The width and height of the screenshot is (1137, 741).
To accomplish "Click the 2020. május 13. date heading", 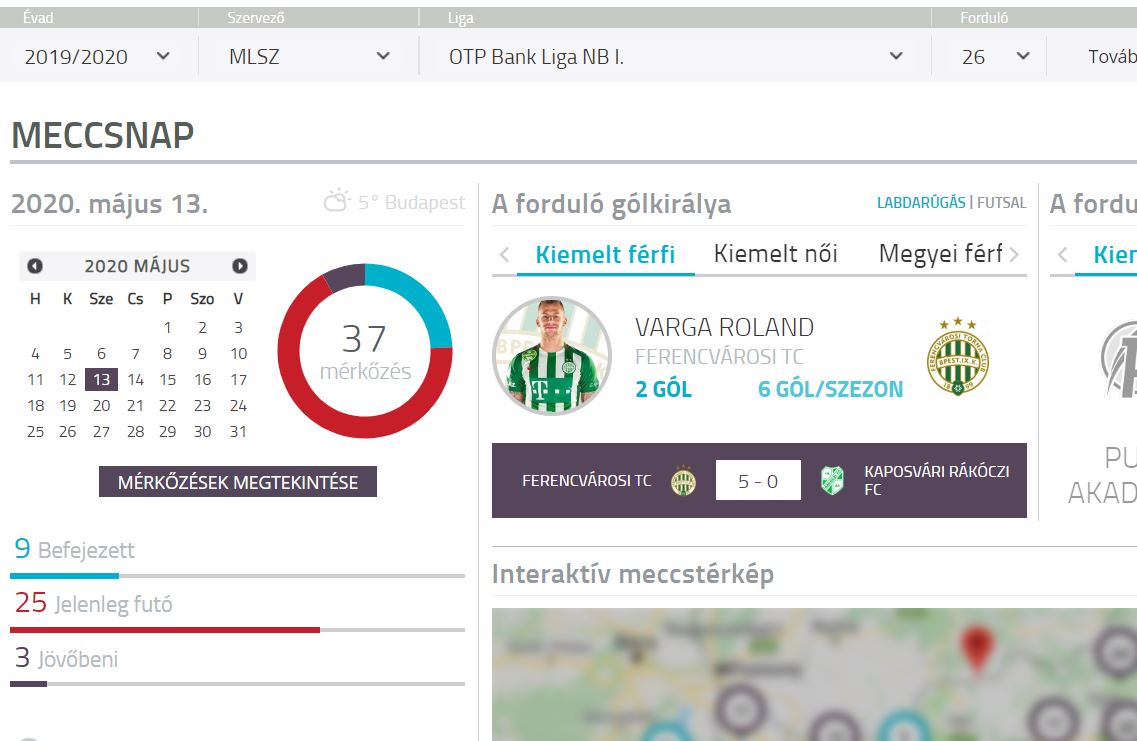I will coord(109,204).
